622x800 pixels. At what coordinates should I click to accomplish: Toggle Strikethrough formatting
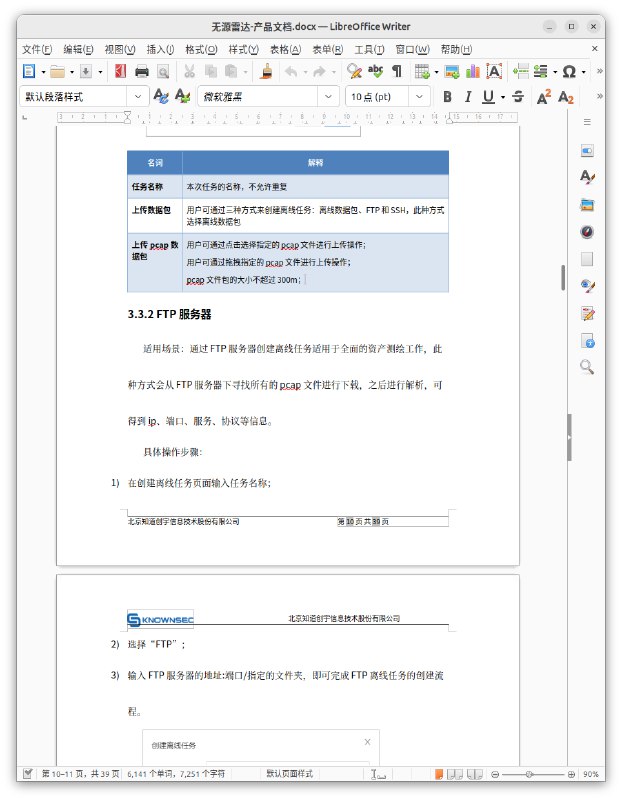tap(517, 96)
